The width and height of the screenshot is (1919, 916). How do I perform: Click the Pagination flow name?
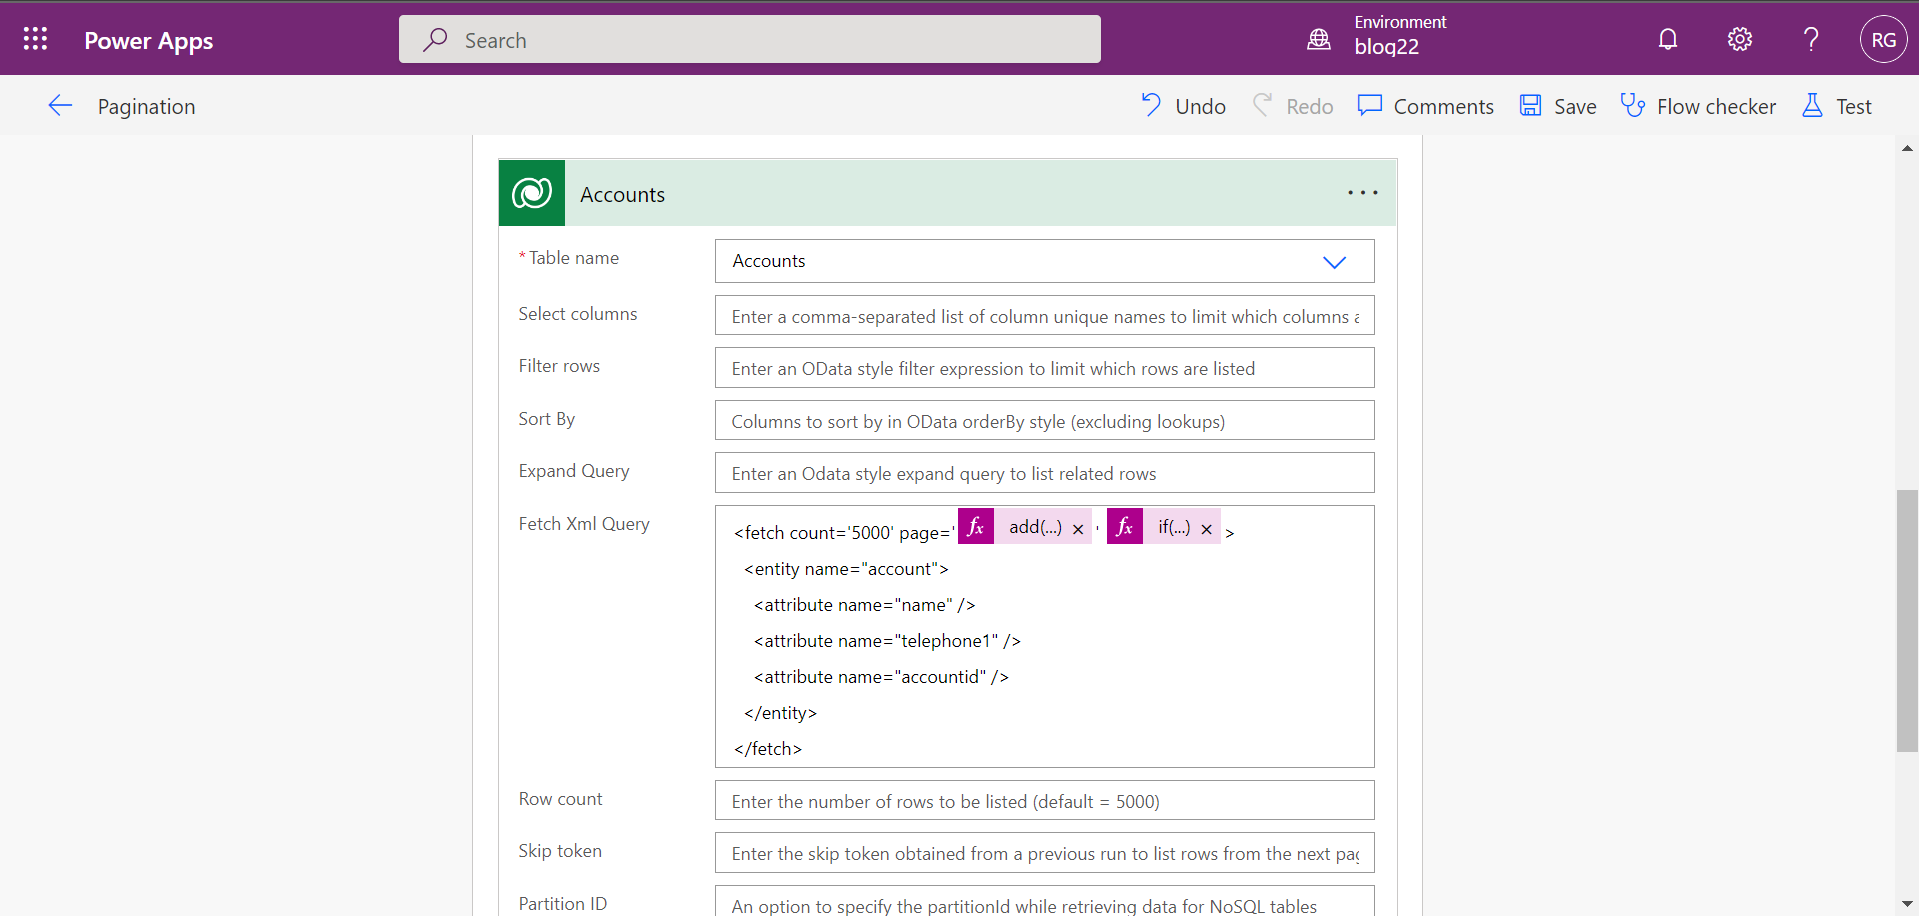(x=146, y=107)
